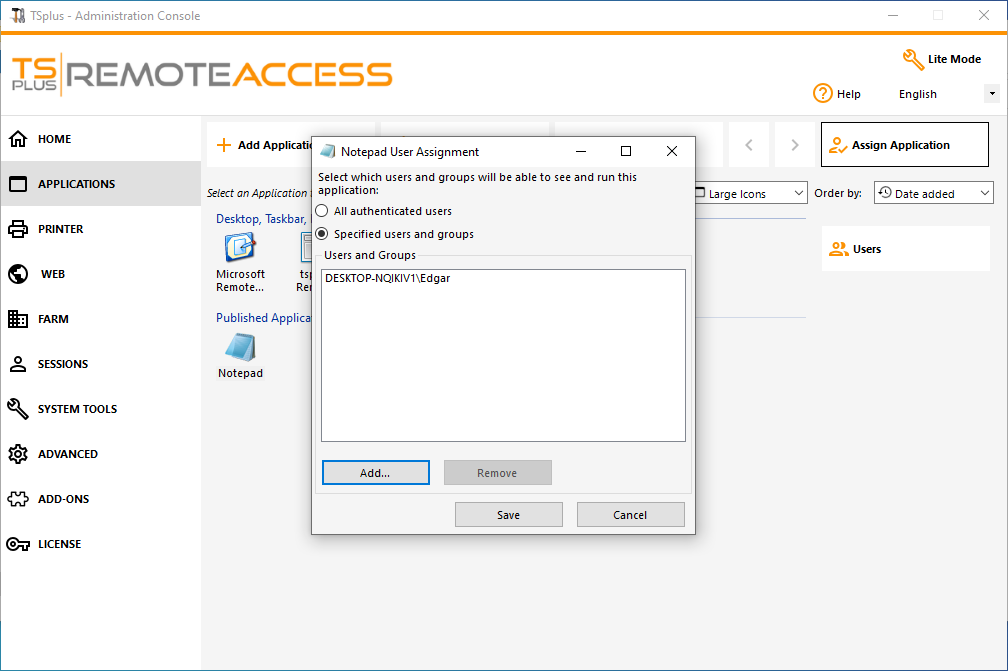1008x671 pixels.
Task: View the License section
Action: 59,544
